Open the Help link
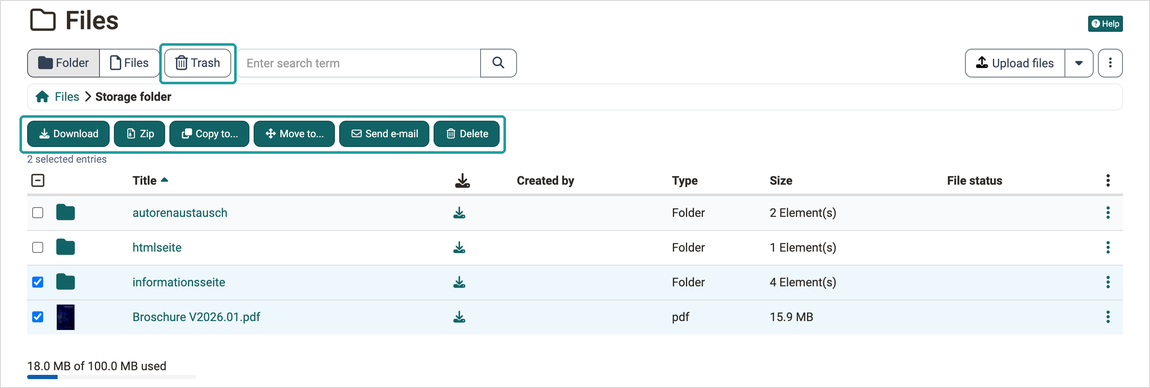This screenshot has height=388, width=1150. click(1105, 24)
